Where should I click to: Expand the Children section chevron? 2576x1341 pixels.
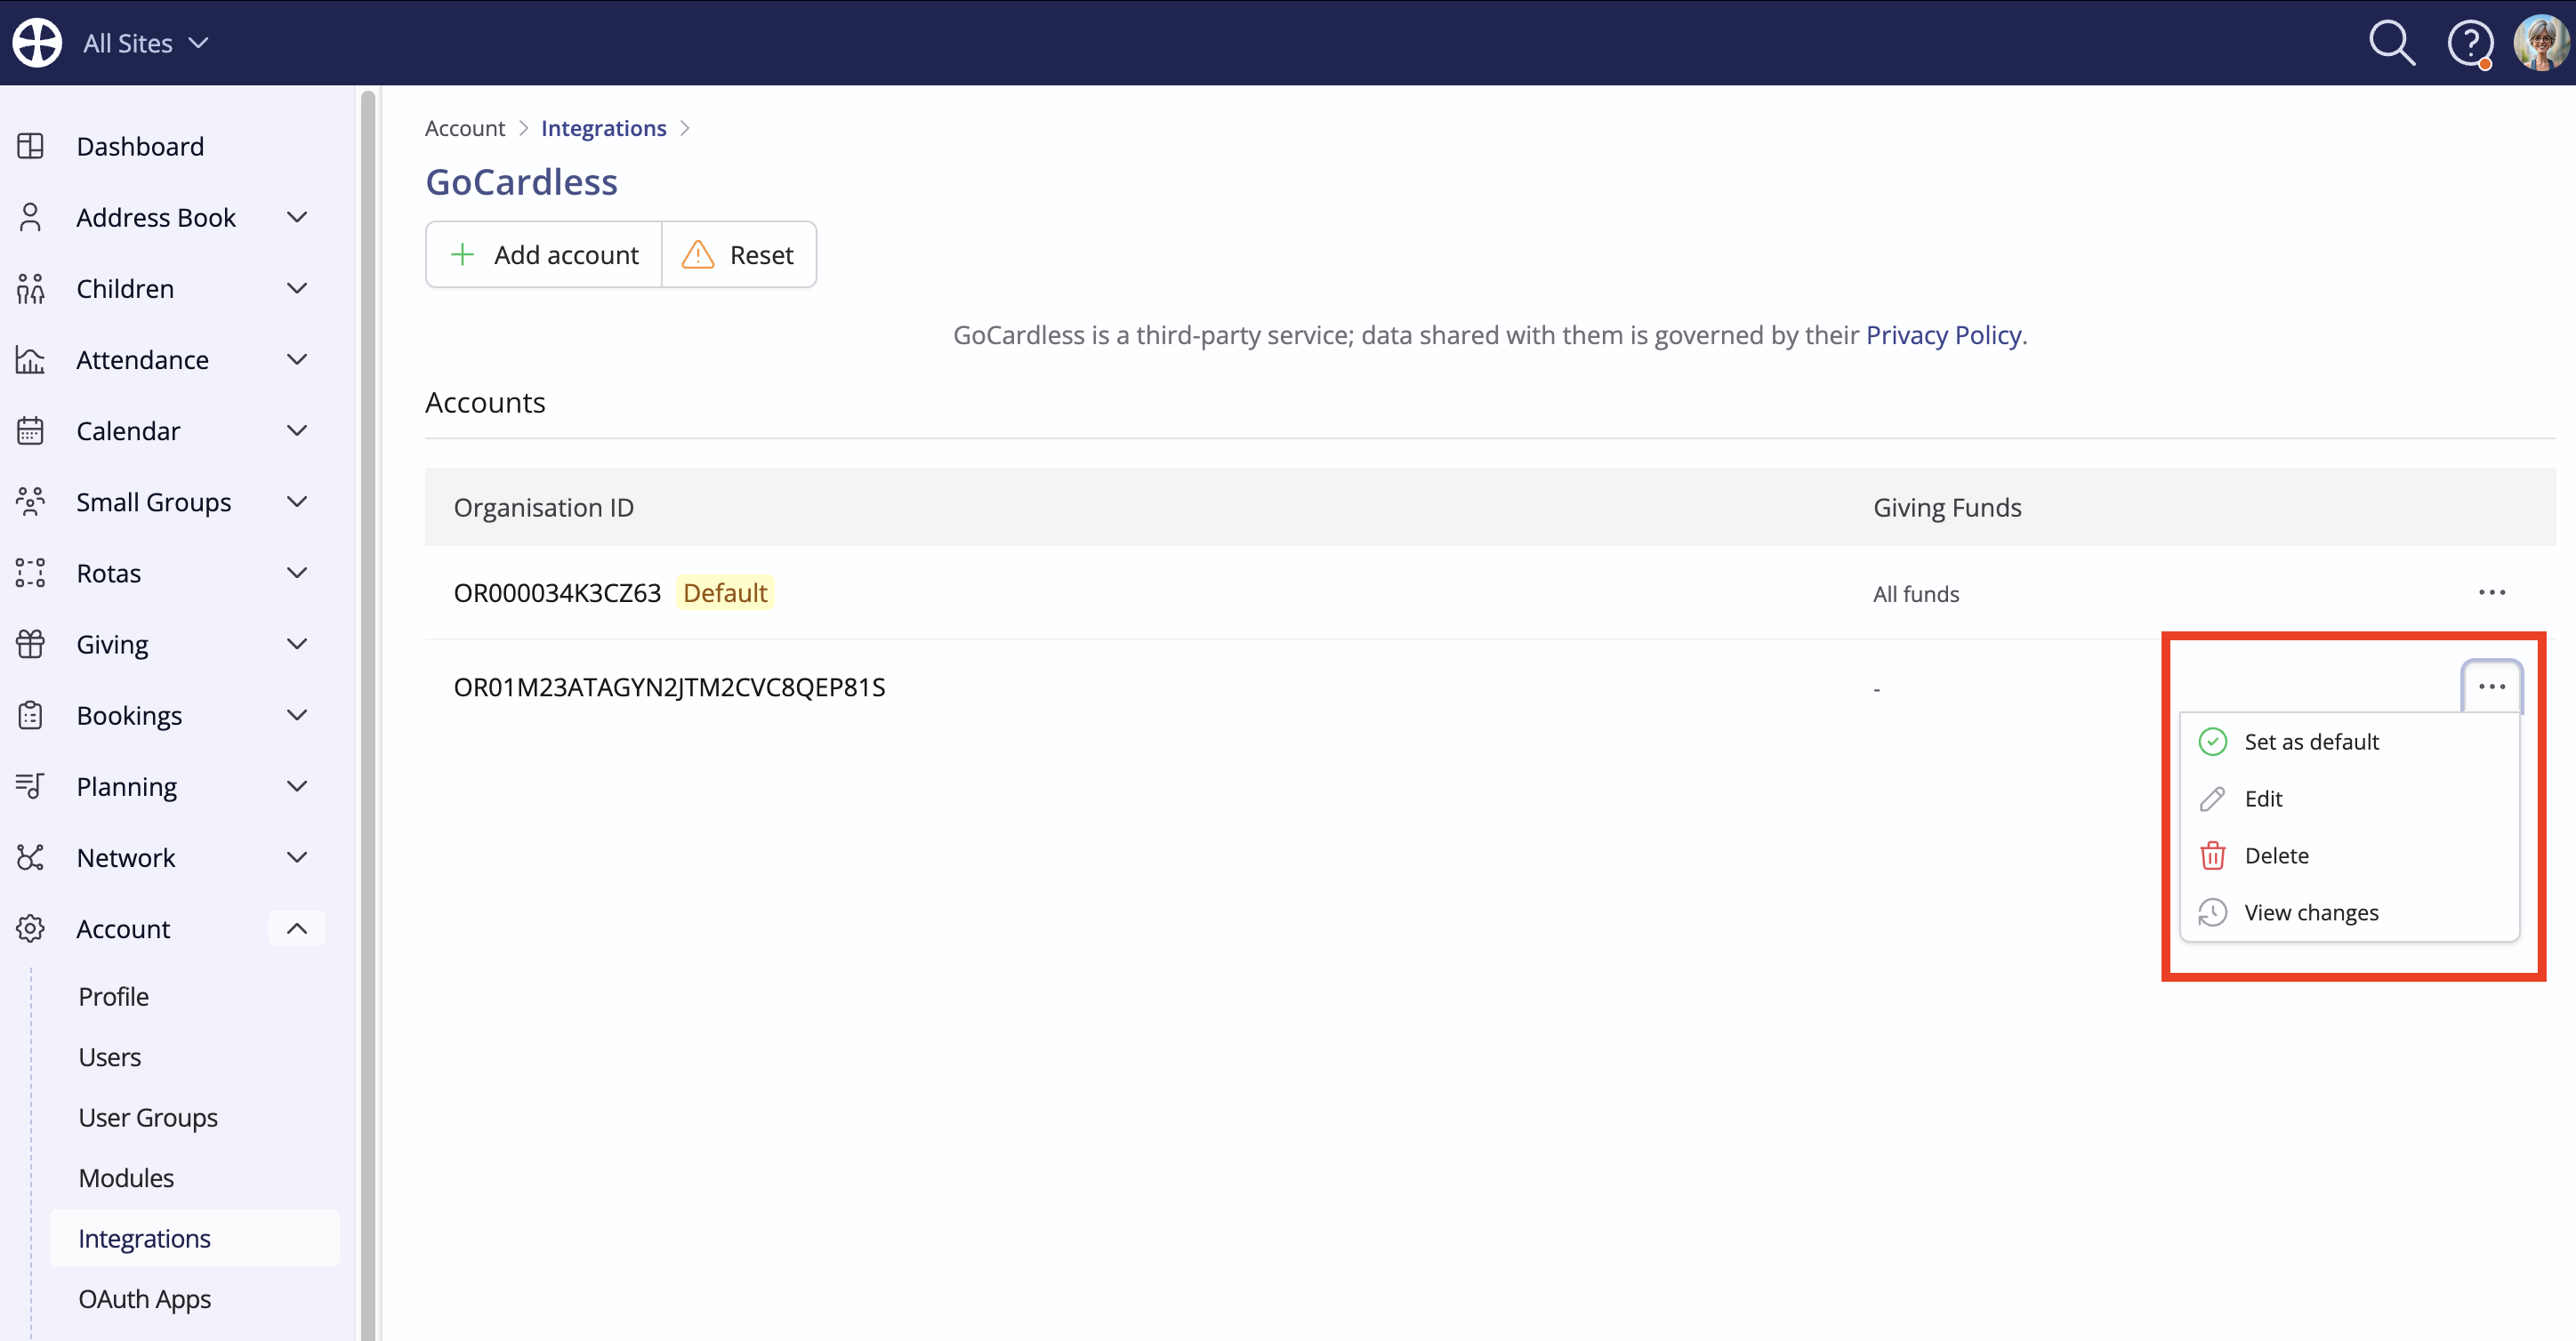(x=297, y=288)
